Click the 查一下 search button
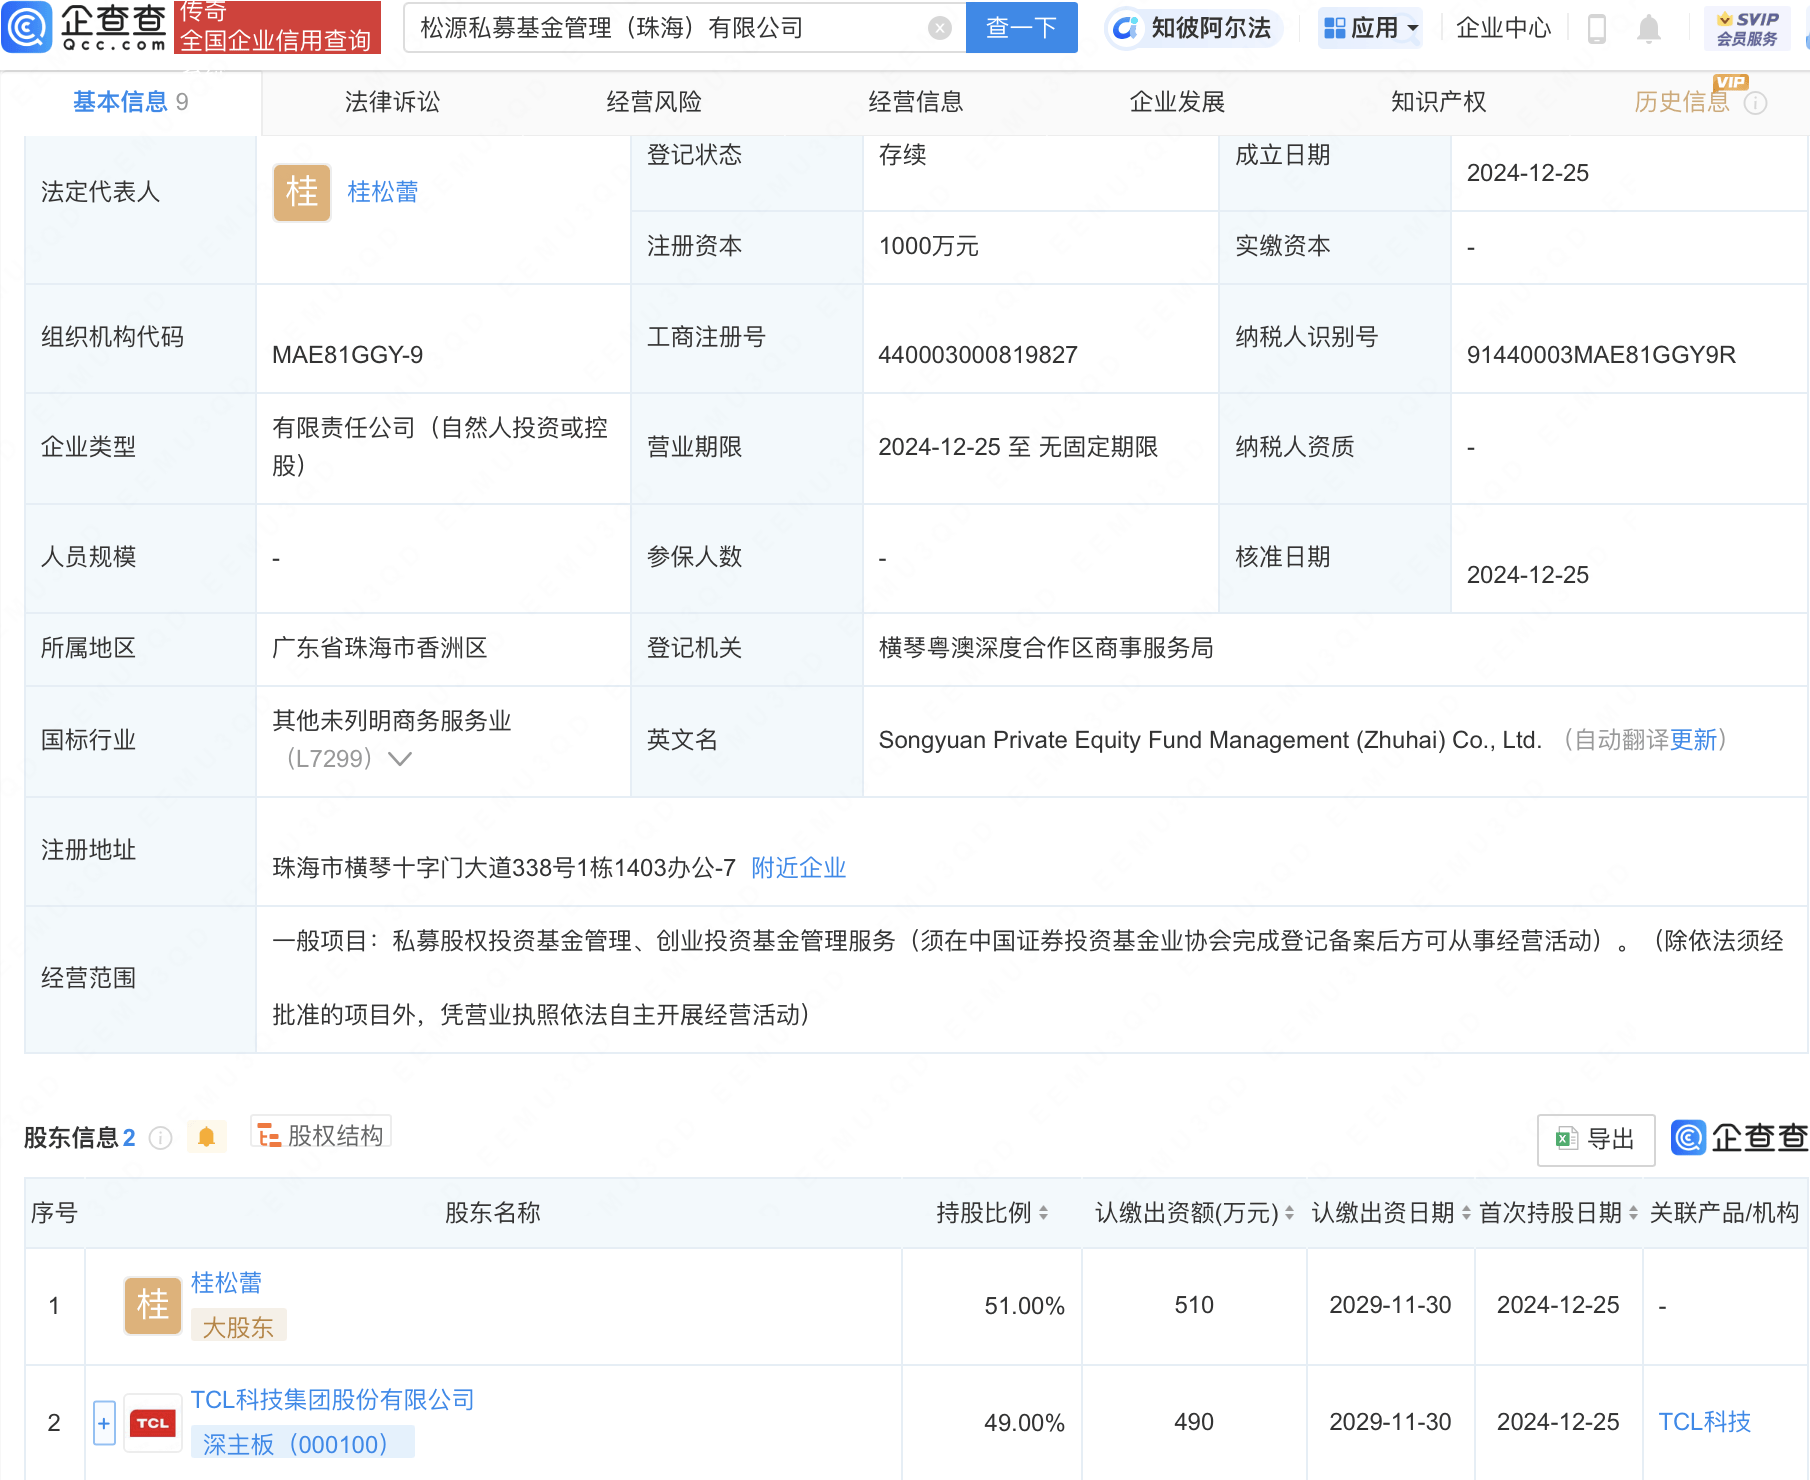The image size is (1810, 1480). pos(1021,28)
